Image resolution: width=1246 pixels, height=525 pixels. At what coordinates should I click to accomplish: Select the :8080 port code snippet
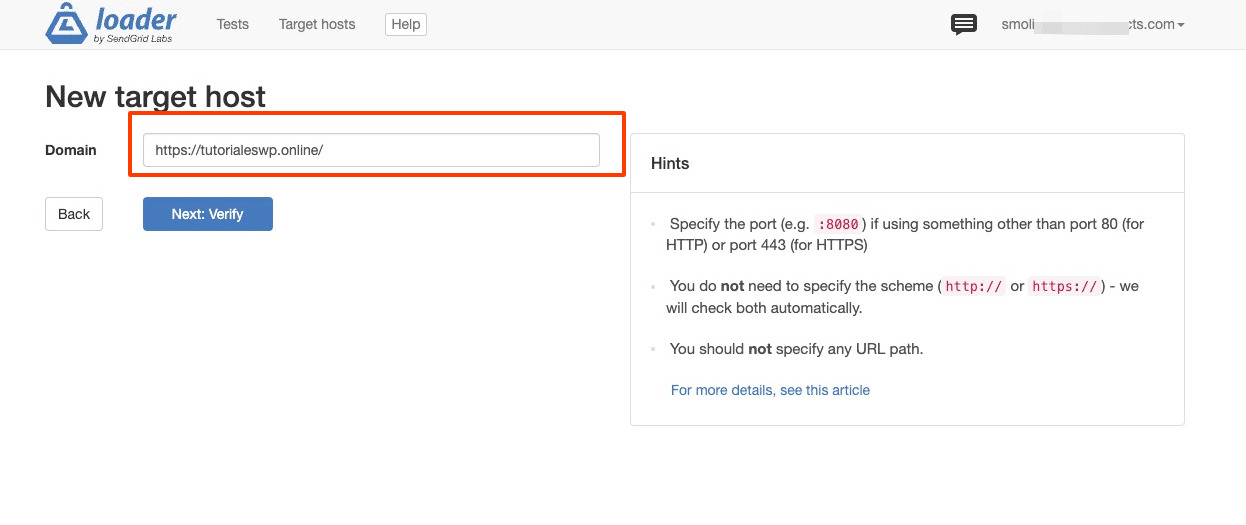pyautogui.click(x=837, y=225)
